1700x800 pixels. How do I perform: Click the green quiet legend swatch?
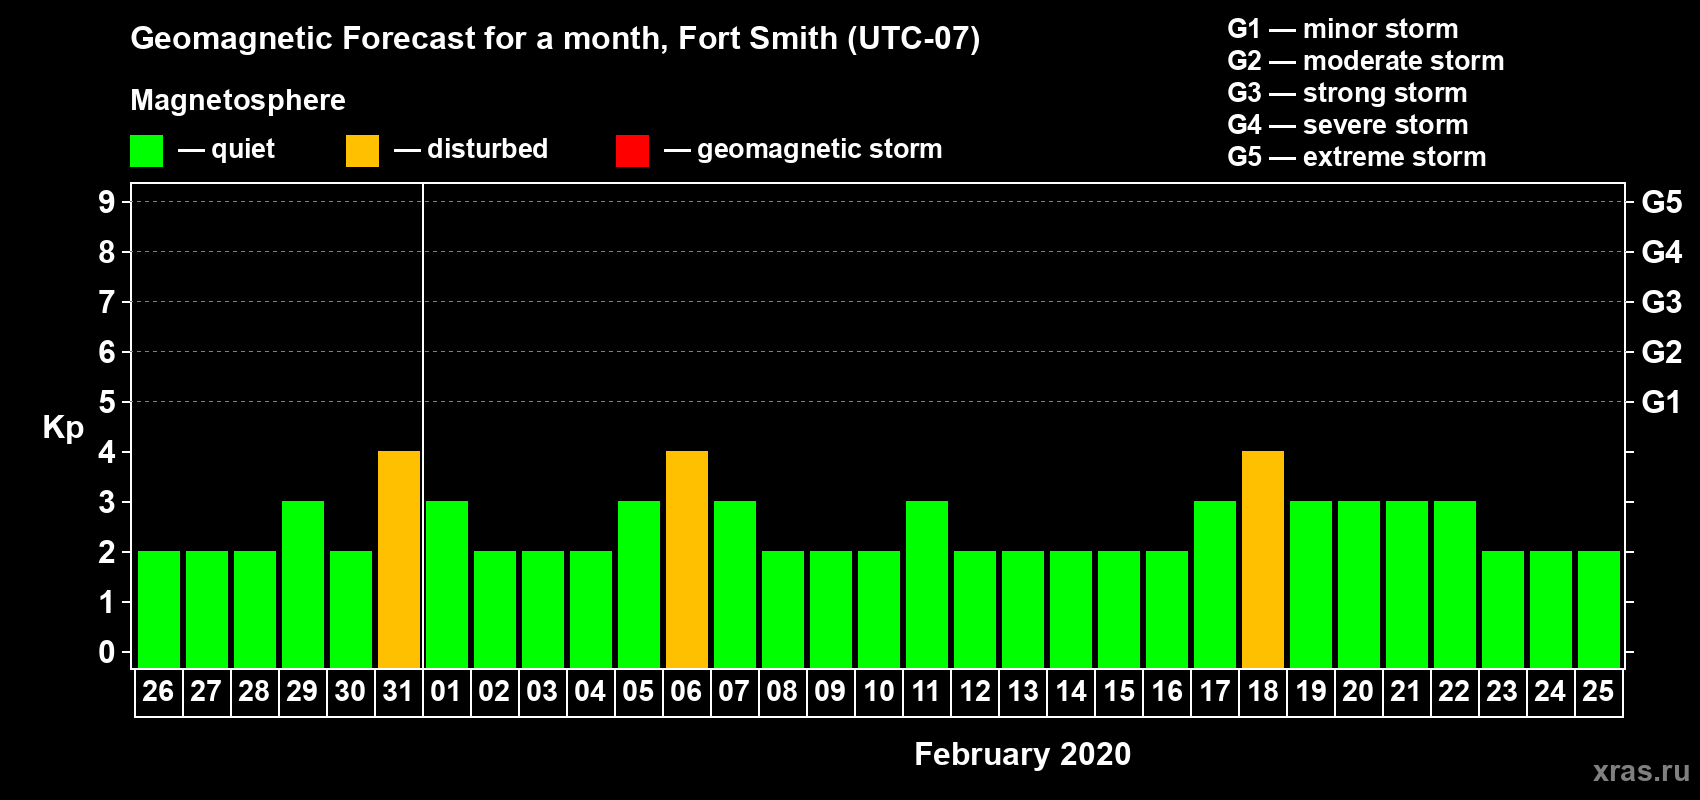[x=146, y=151]
